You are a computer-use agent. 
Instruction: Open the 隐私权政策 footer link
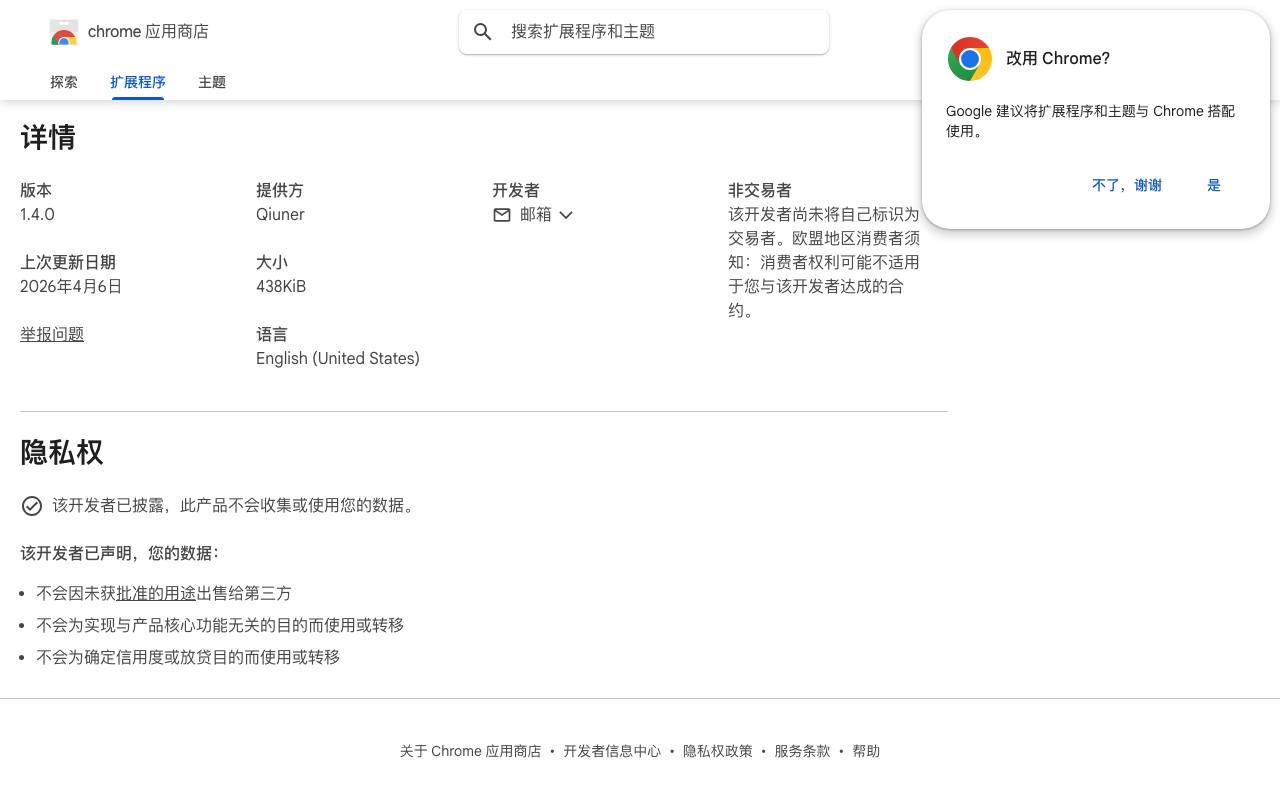718,751
